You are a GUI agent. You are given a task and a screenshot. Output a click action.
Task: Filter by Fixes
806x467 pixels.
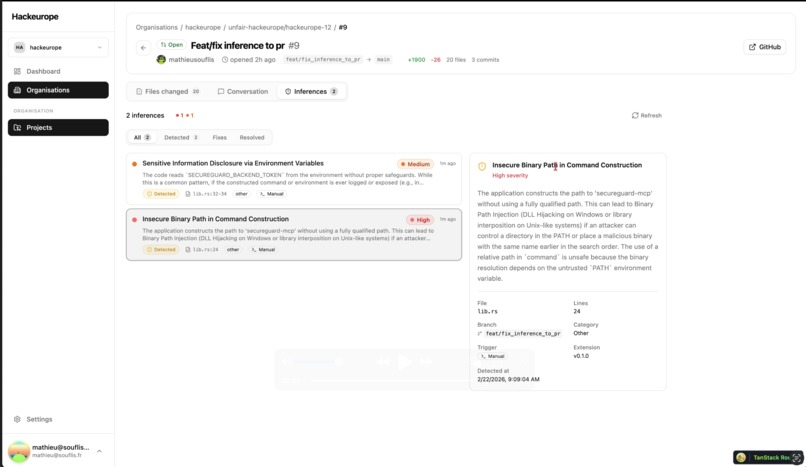point(219,138)
